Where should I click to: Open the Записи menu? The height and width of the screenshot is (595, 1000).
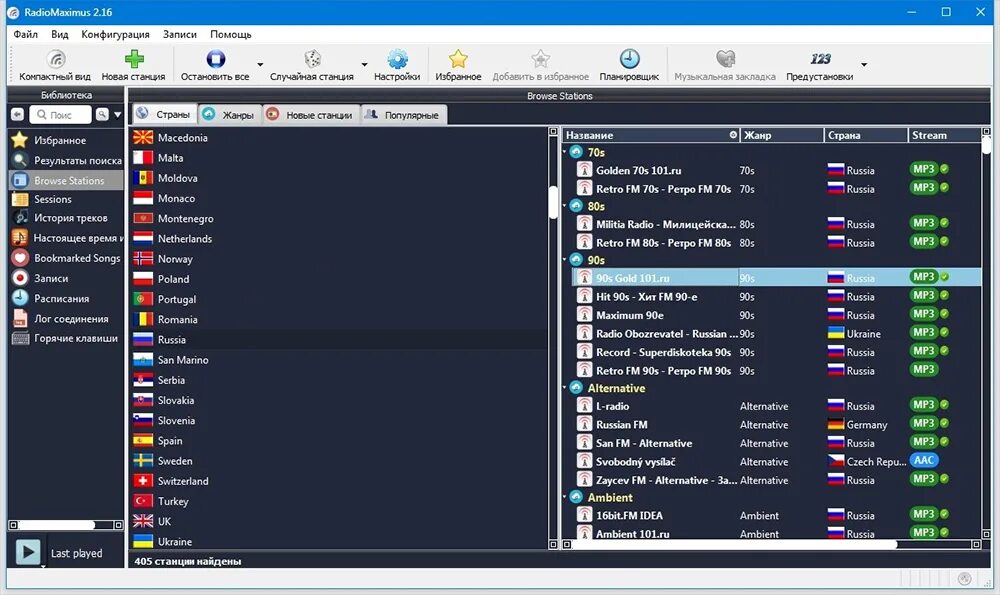pos(180,34)
